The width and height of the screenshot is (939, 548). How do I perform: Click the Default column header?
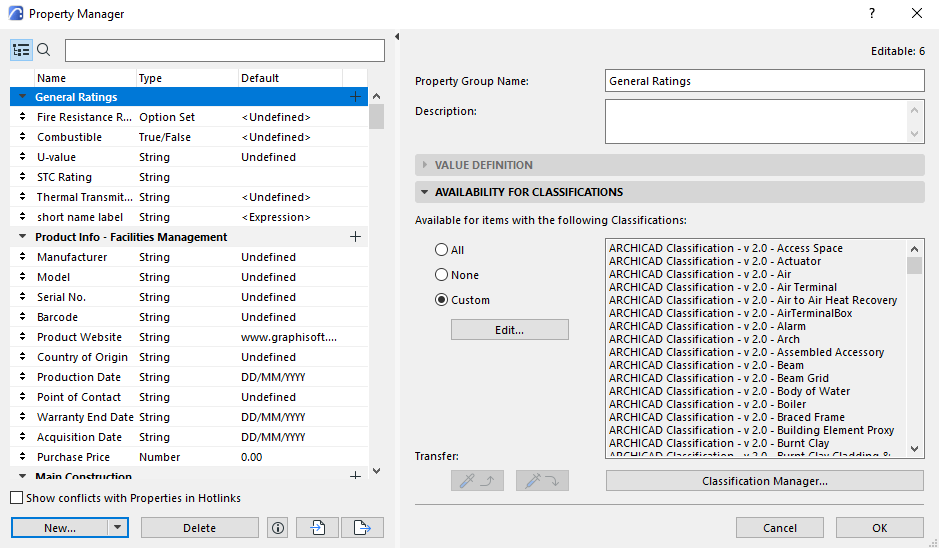[290, 78]
